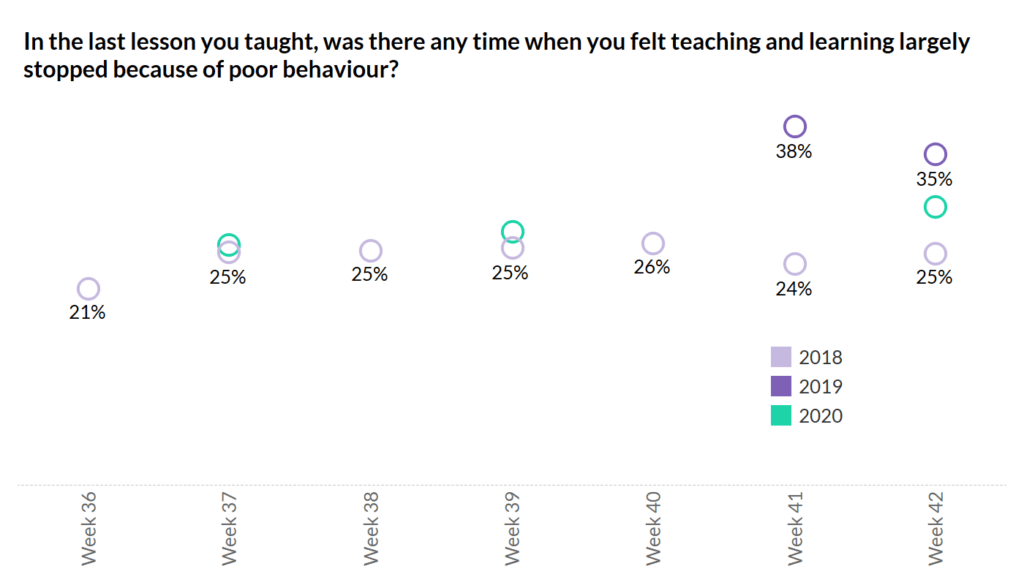Select the 2018 marker at Week 42
1024x585 pixels.
tap(935, 254)
